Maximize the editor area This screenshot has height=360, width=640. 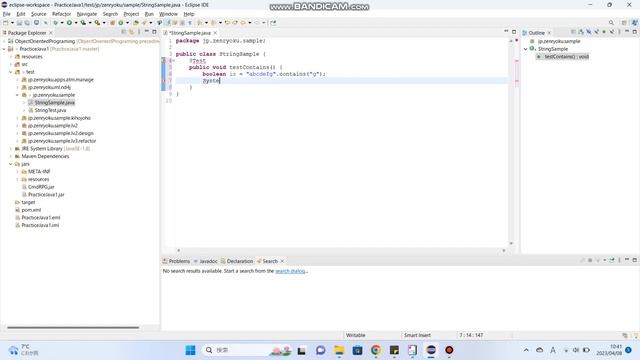point(514,32)
